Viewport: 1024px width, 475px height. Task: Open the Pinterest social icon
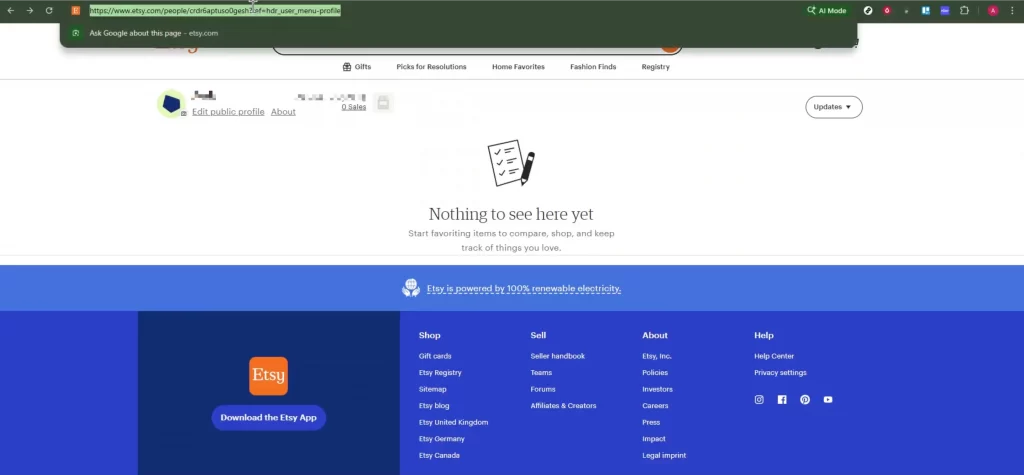coord(805,400)
